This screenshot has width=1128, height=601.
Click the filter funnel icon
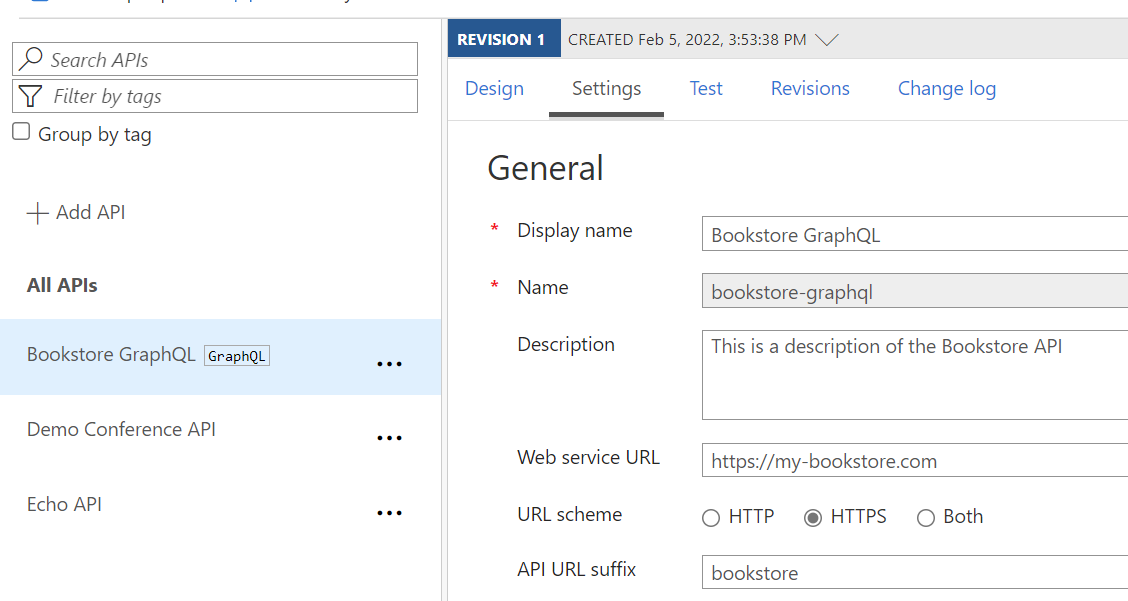tap(31, 96)
